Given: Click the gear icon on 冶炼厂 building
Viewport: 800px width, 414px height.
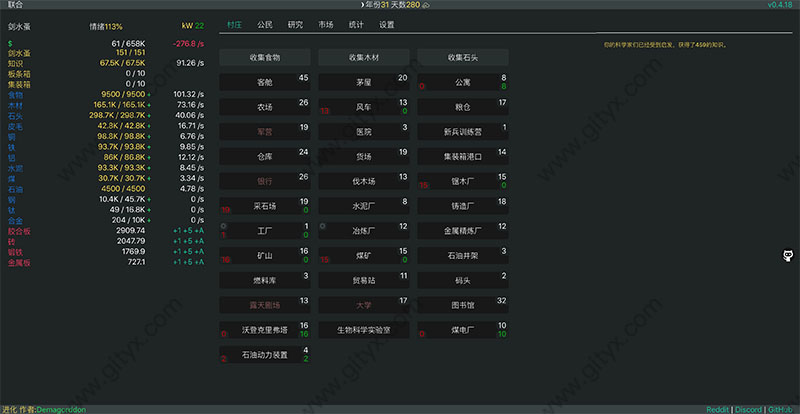Looking at the screenshot, I should pyautogui.click(x=324, y=225).
